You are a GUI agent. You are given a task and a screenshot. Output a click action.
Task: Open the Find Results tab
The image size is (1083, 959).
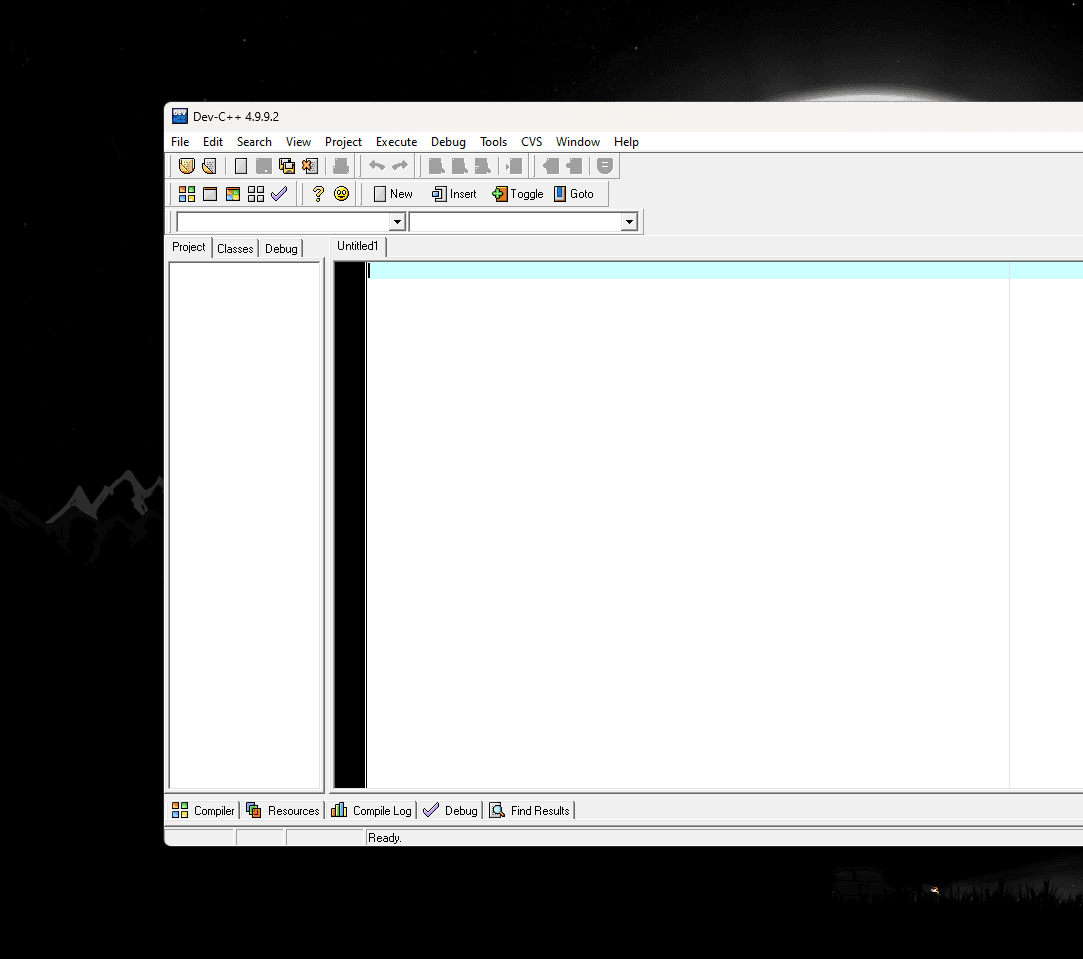[530, 810]
